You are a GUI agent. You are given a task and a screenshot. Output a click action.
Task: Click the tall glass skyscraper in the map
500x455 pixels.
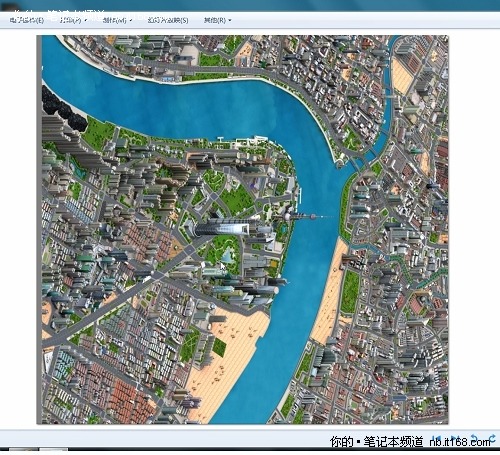222,229
